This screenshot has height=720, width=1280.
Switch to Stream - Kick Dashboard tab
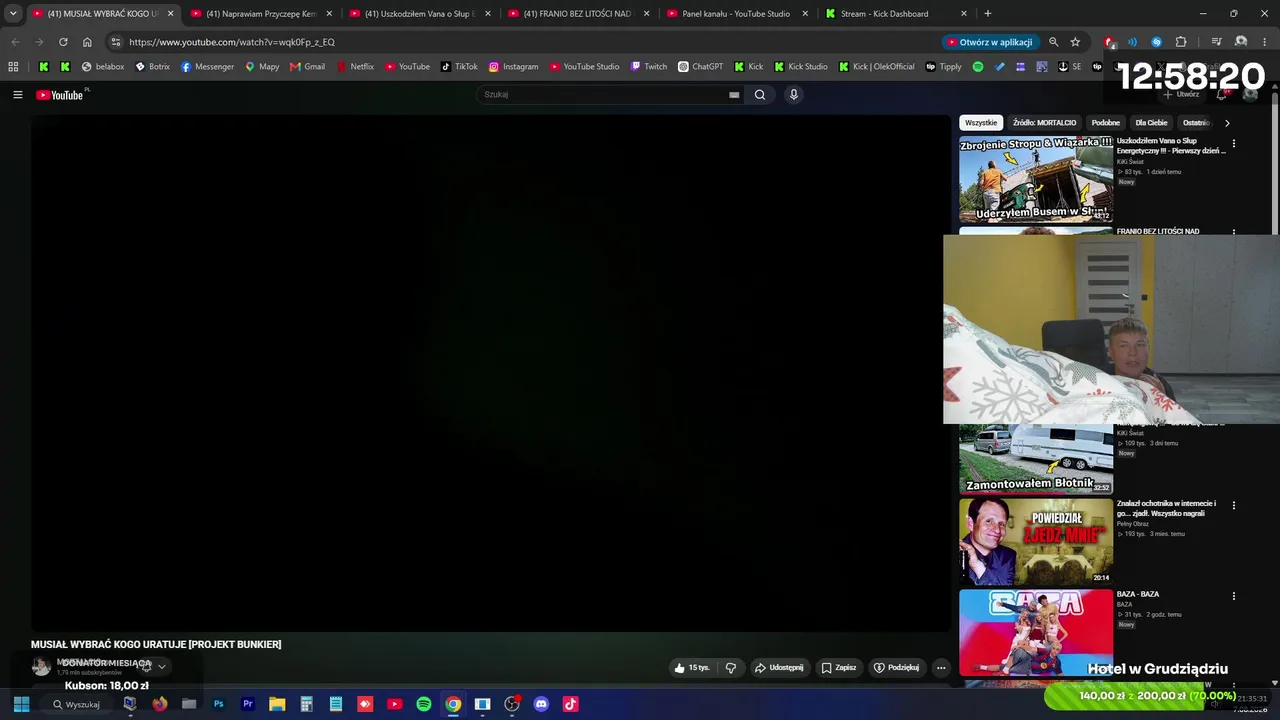pos(895,14)
